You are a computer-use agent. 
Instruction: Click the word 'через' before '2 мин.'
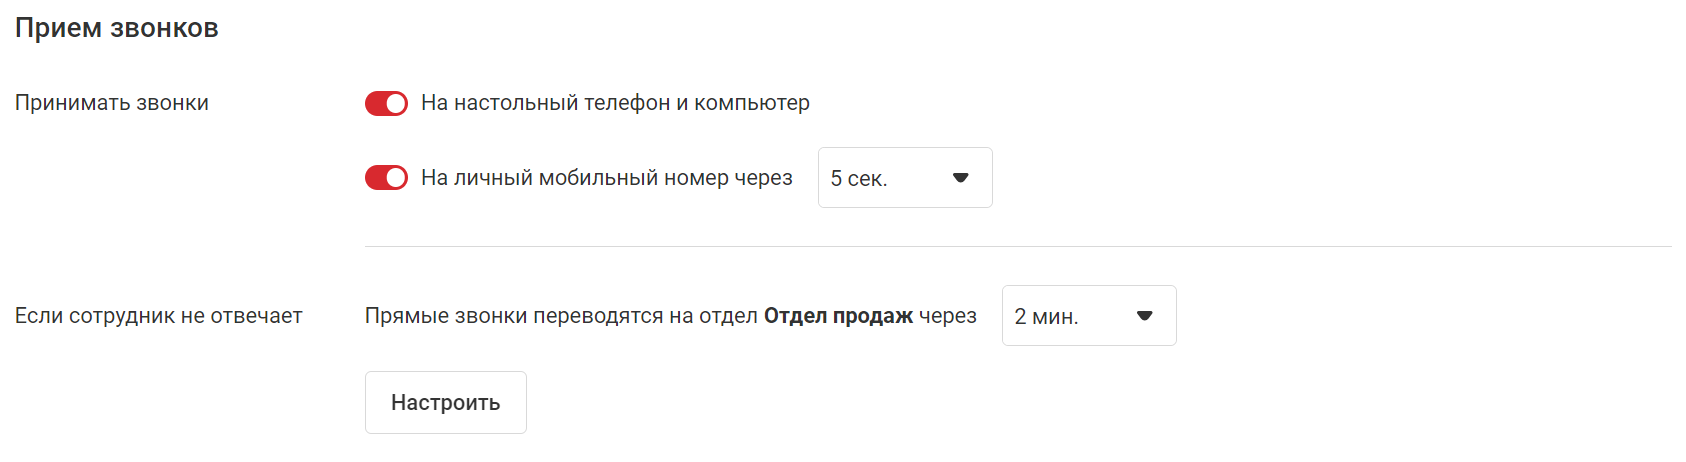coord(948,316)
